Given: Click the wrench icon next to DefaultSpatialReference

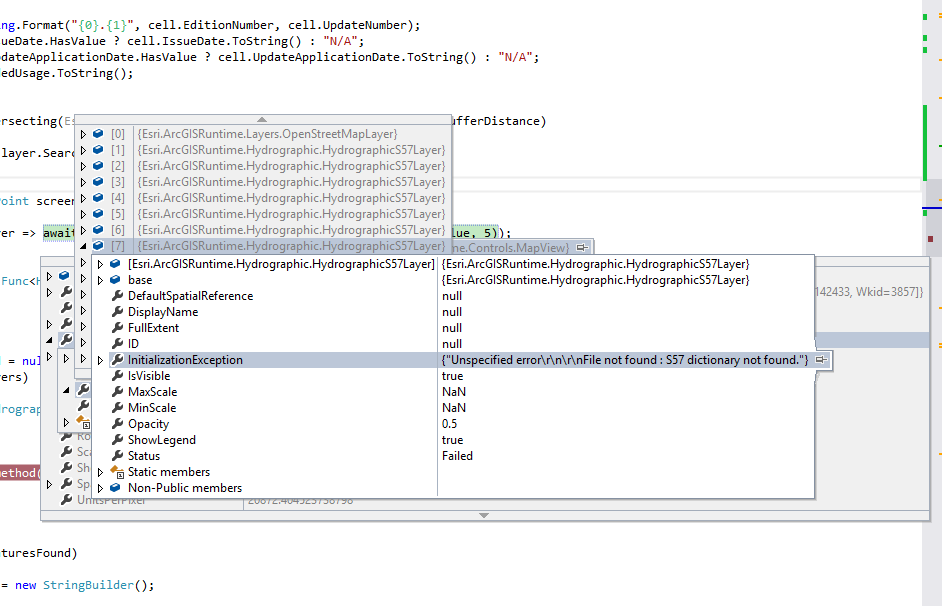Looking at the screenshot, I should pos(117,295).
